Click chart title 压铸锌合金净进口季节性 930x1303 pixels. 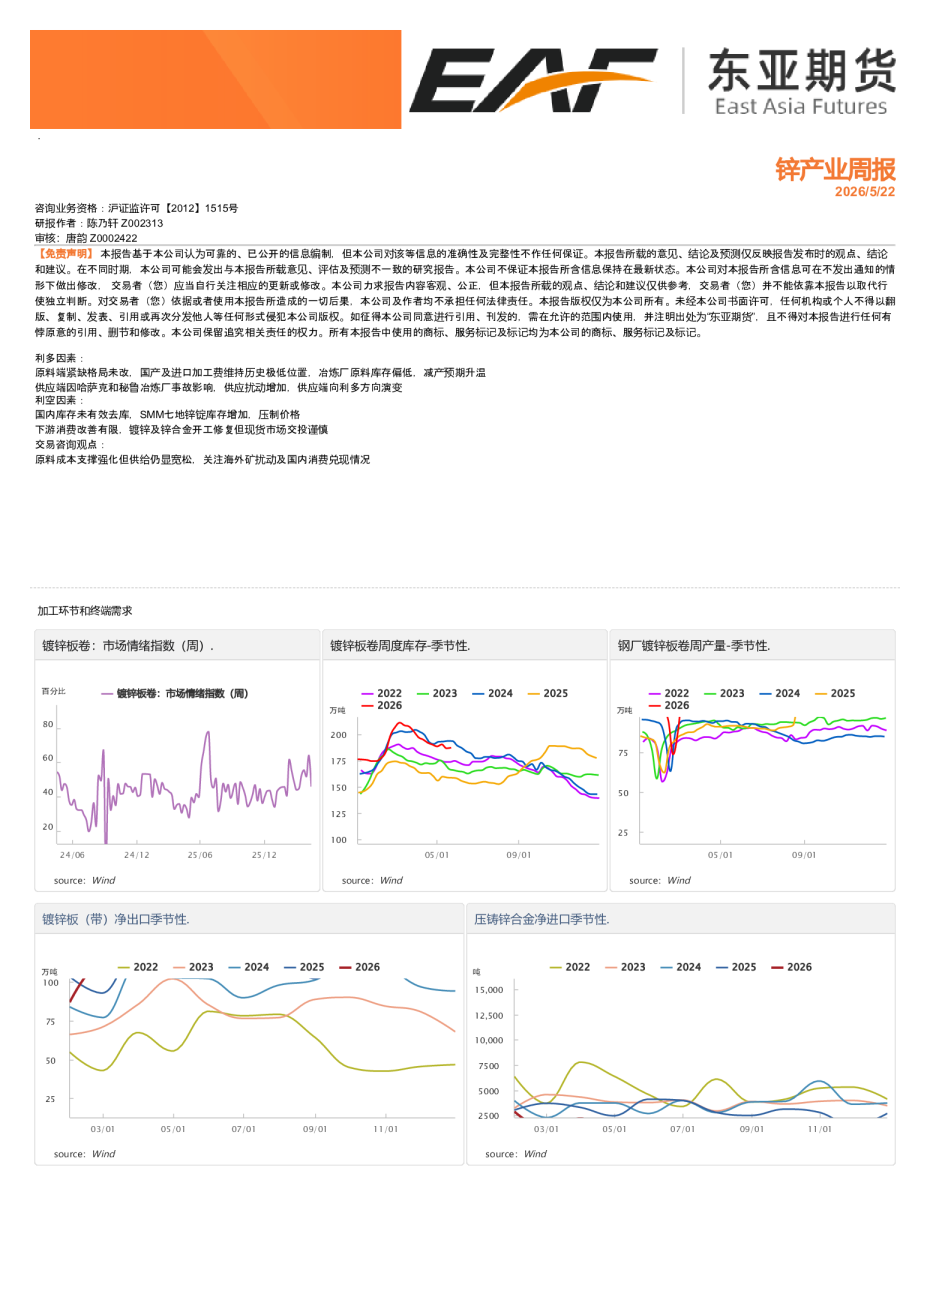[x=542, y=919]
